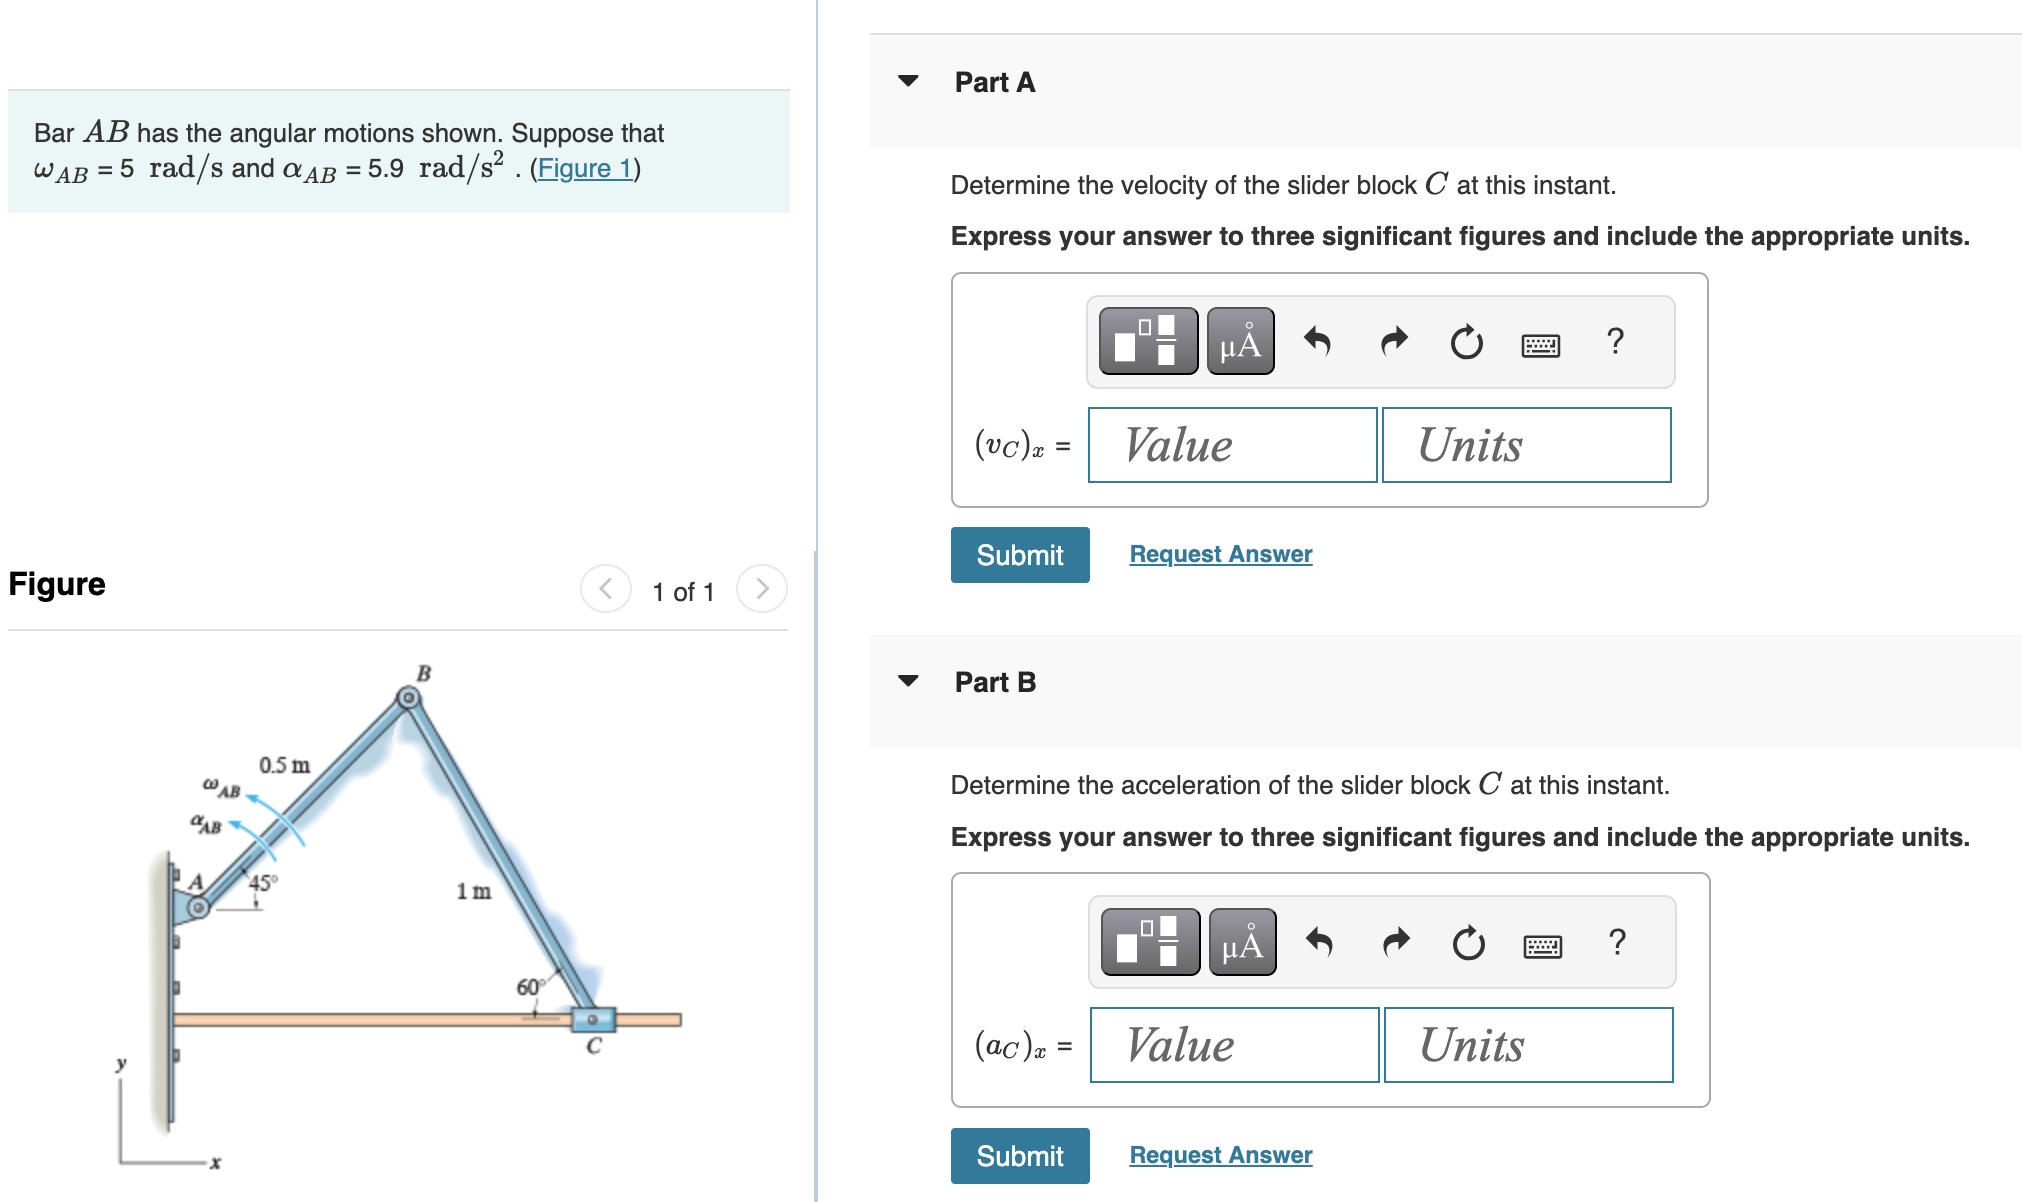Insert an equation template in Part A toolbar

(1147, 341)
